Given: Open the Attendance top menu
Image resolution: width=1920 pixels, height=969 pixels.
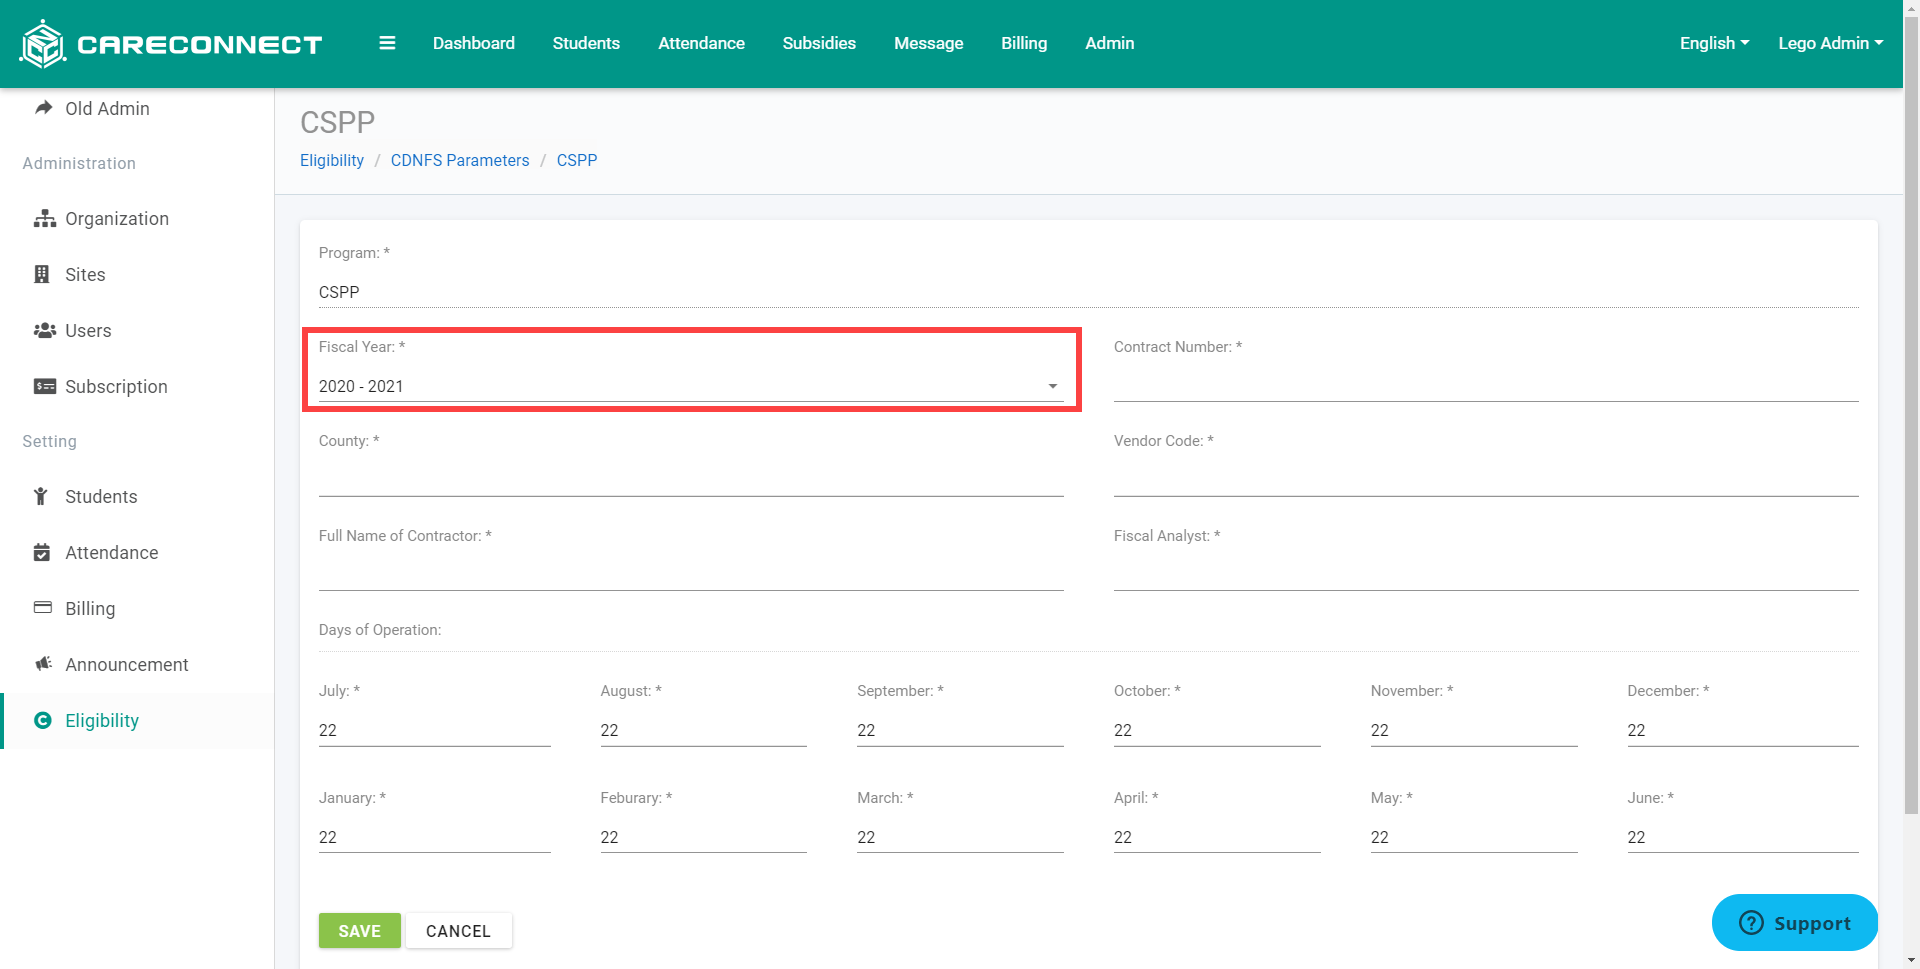Looking at the screenshot, I should 701,43.
